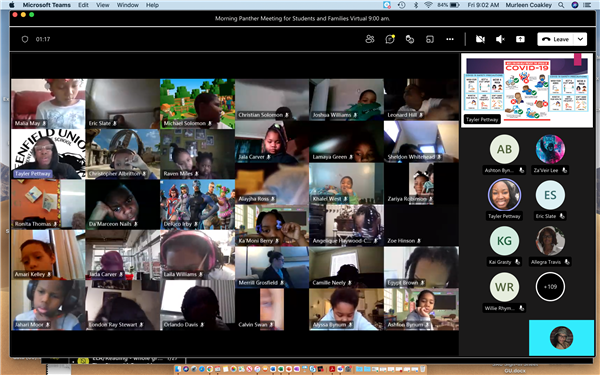The image size is (600, 375).
Task: Open the participants list icon
Action: (370, 39)
